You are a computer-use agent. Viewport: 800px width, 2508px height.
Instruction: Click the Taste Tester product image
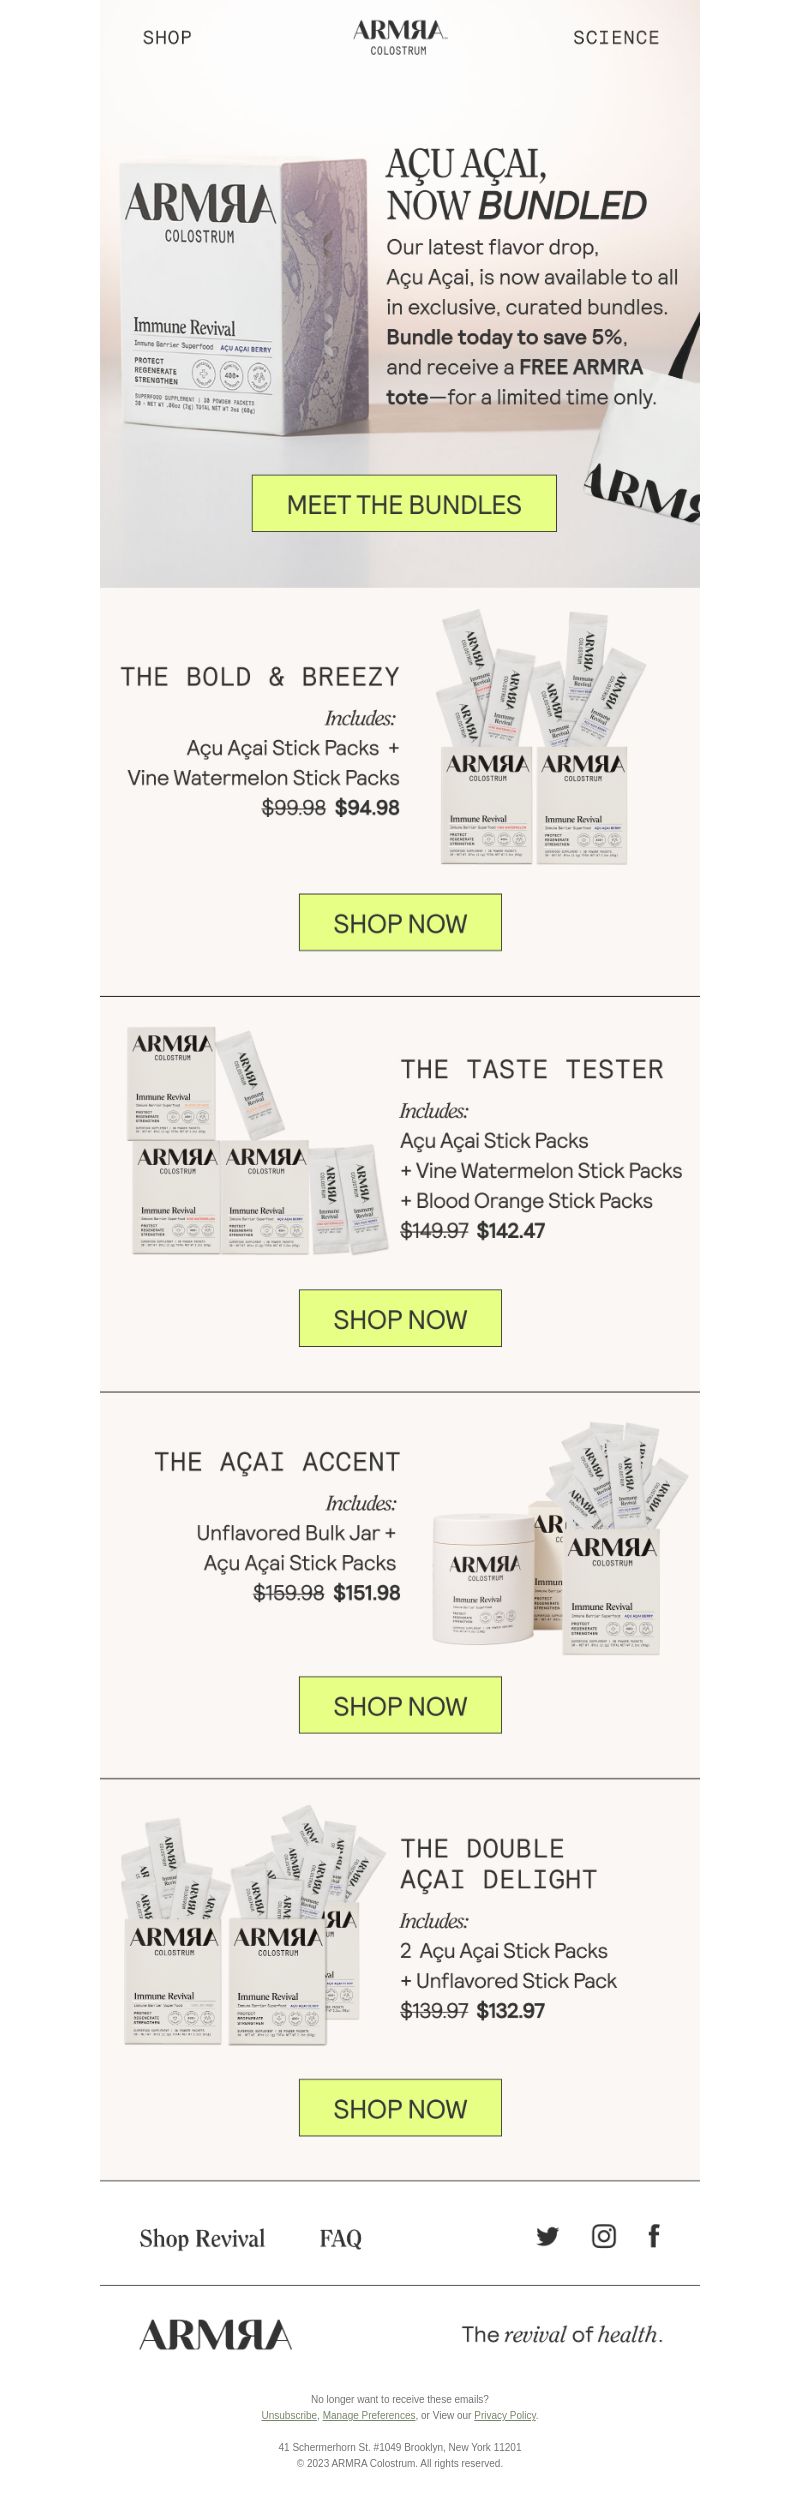257,1141
